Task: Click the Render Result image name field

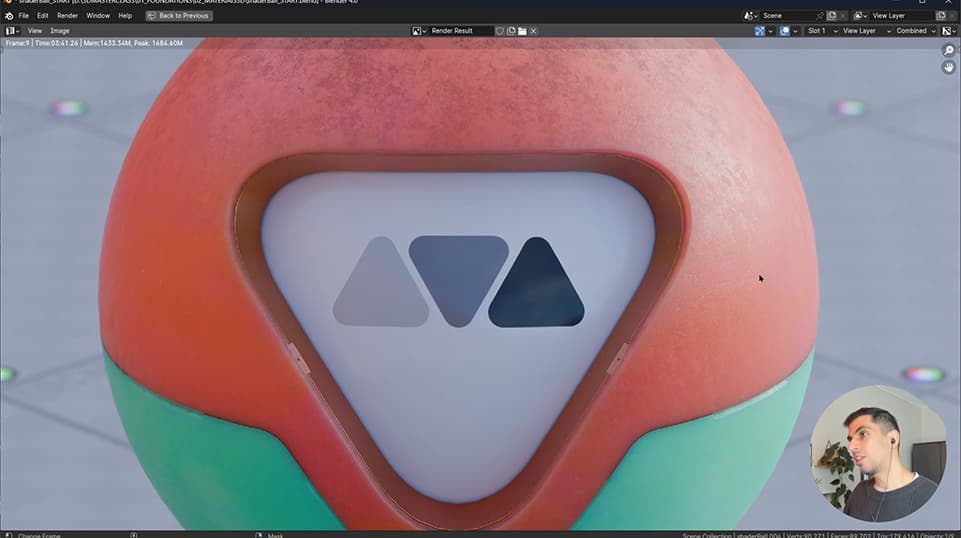Action: tap(460, 31)
